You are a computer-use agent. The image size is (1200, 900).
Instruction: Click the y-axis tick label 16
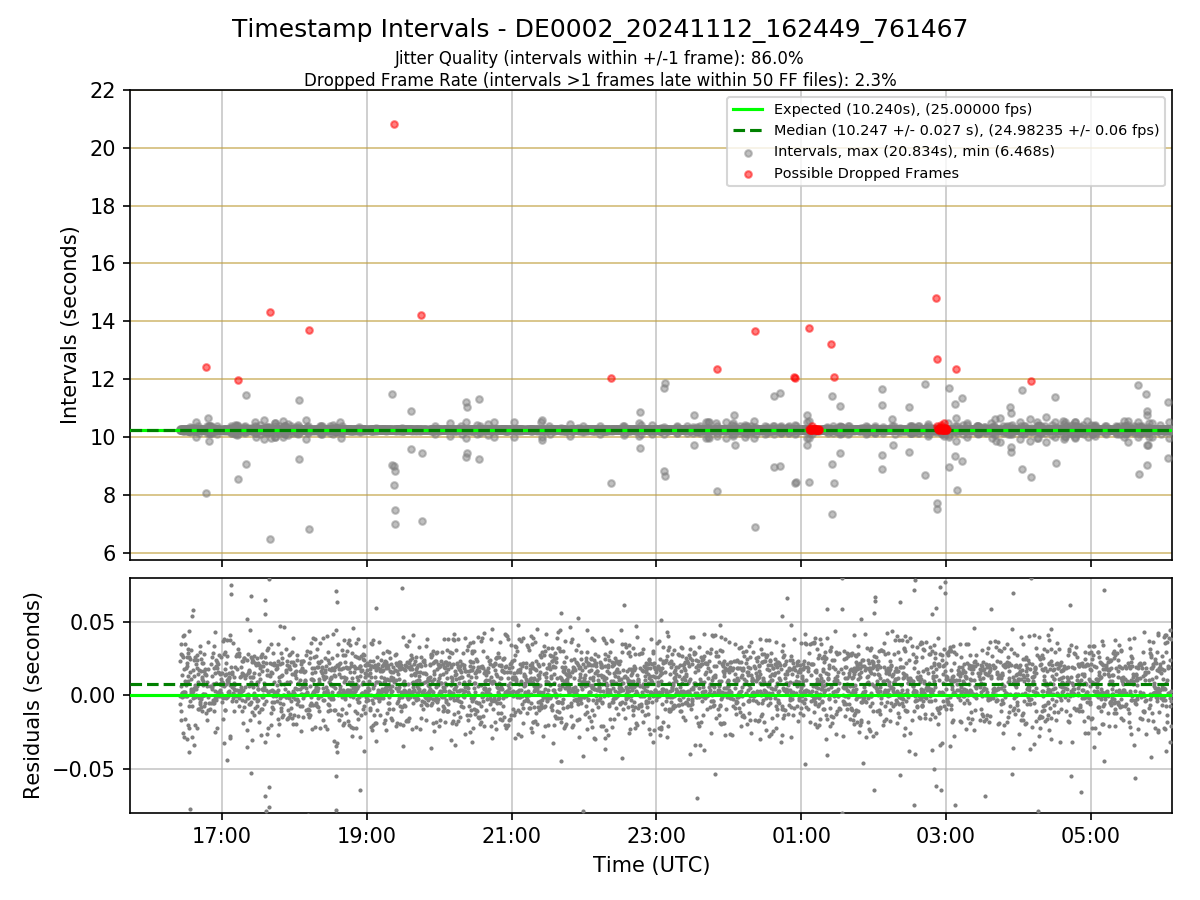click(x=103, y=264)
